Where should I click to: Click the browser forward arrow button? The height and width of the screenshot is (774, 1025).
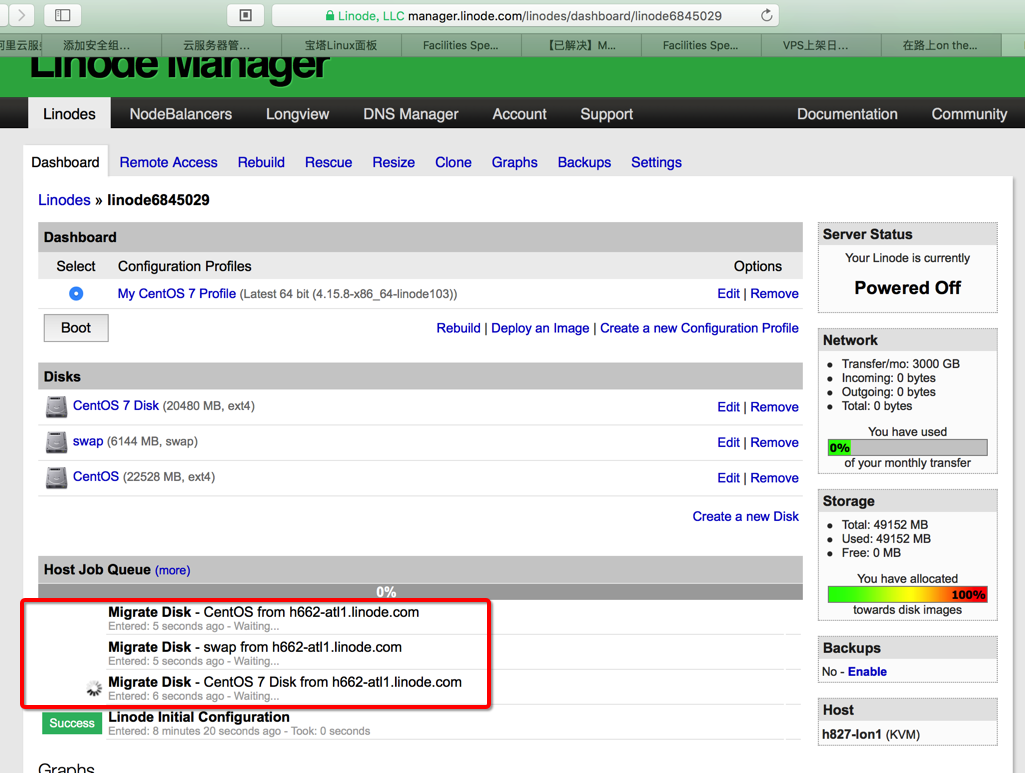point(21,14)
